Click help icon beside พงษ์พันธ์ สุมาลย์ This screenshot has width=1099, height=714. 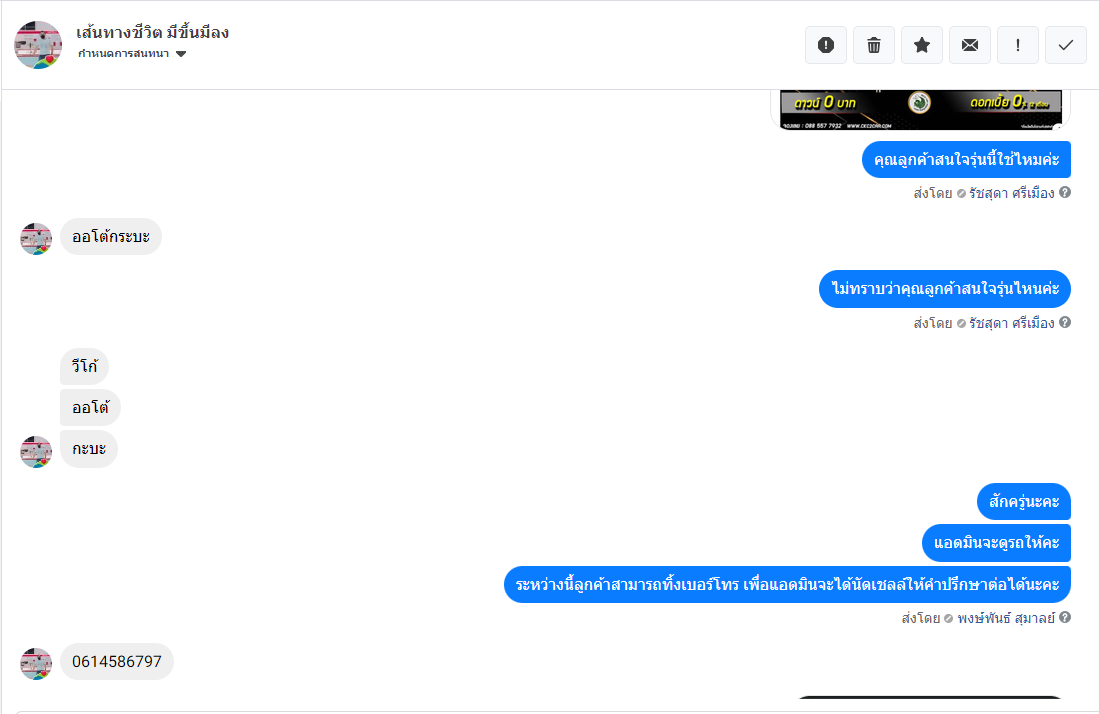(1065, 617)
